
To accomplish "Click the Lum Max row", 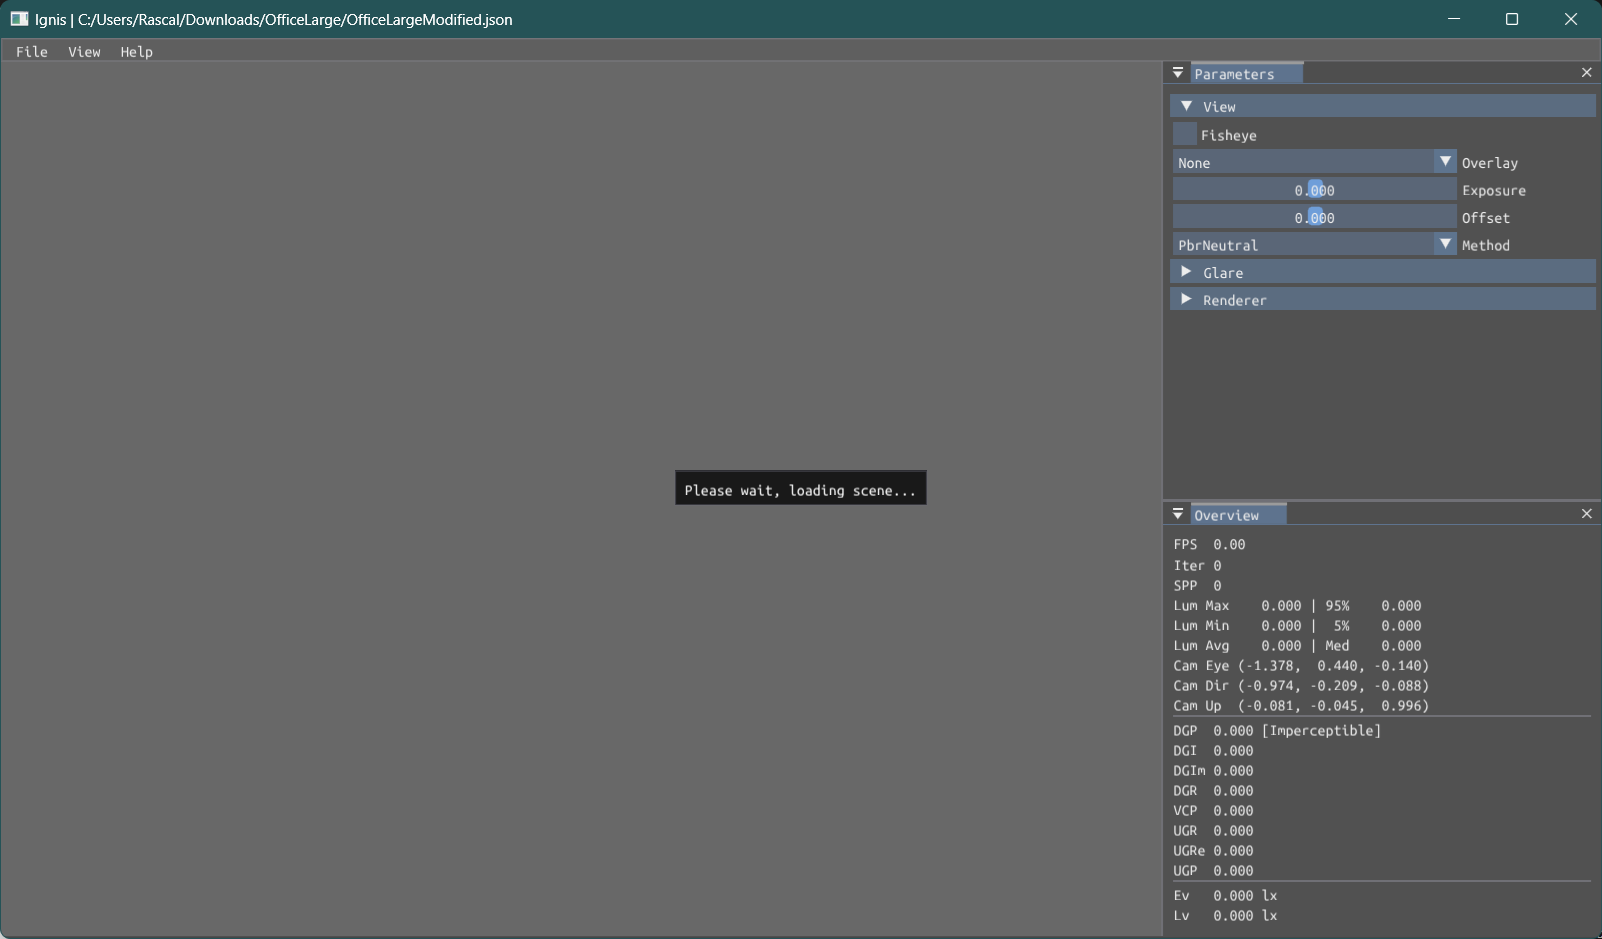I will [x=1297, y=606].
